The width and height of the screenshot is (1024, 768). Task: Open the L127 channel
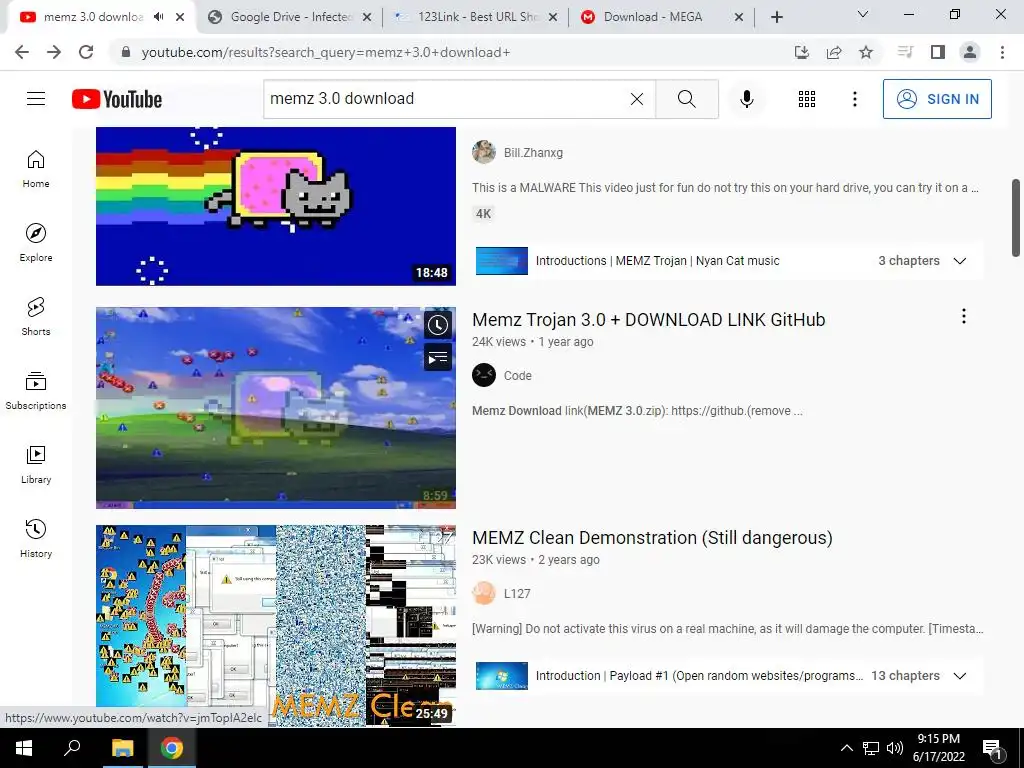[x=517, y=593]
